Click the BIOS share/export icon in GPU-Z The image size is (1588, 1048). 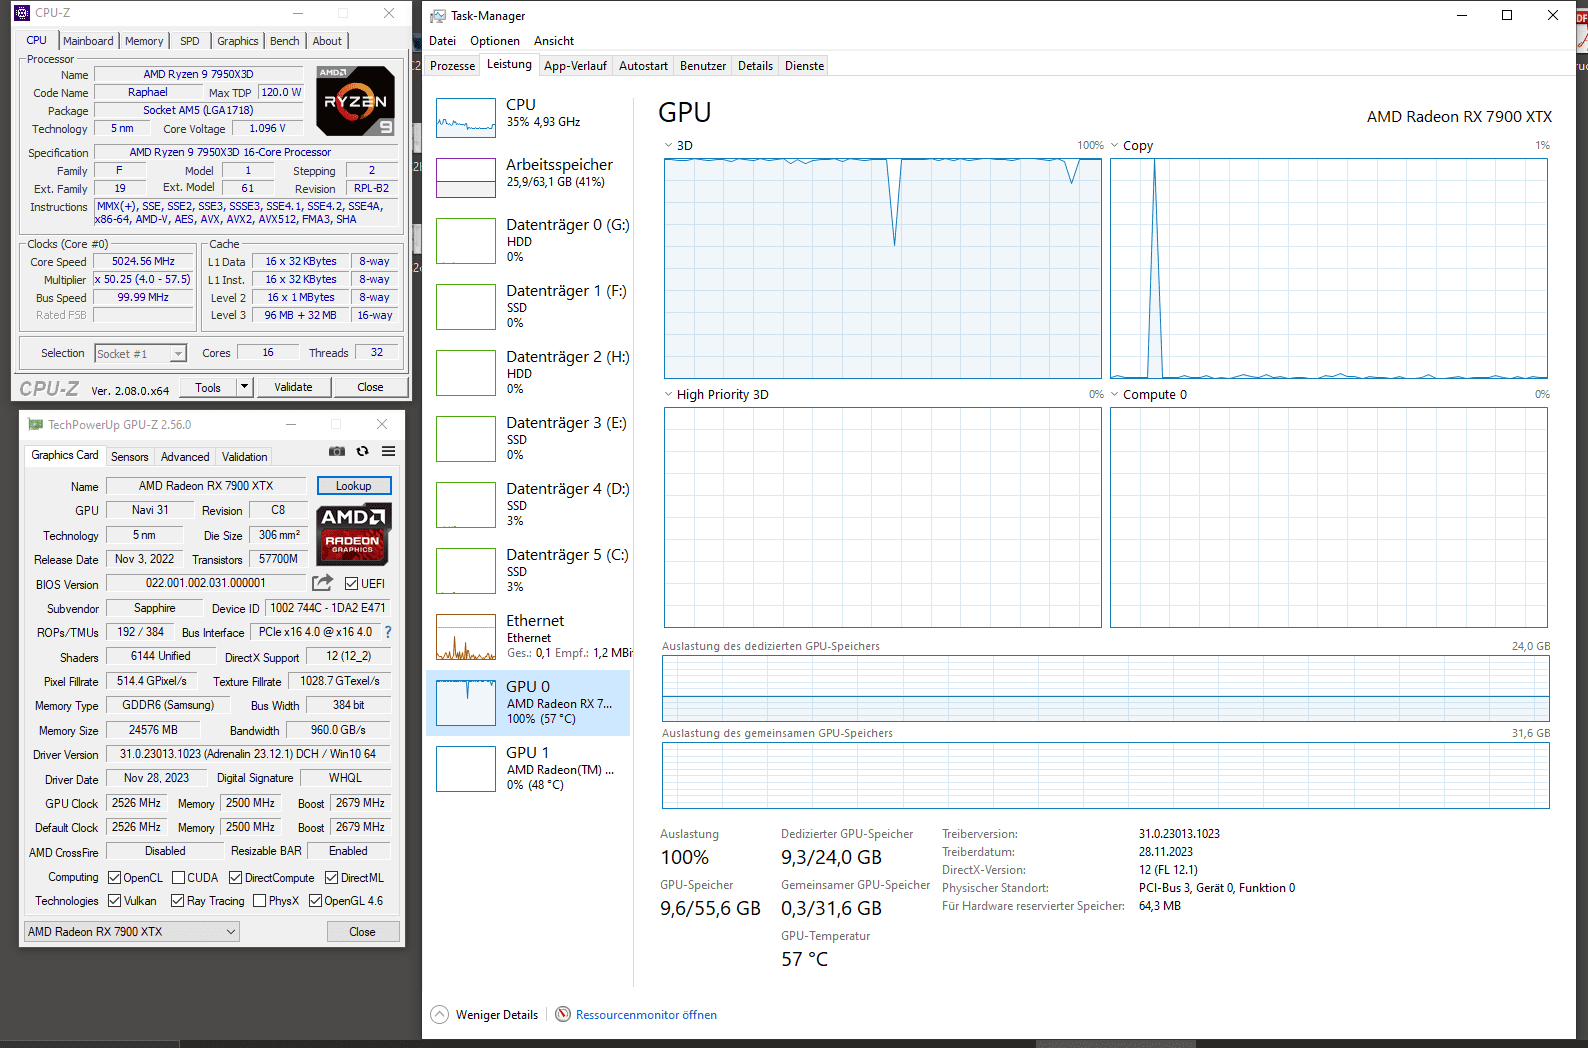click(x=322, y=583)
